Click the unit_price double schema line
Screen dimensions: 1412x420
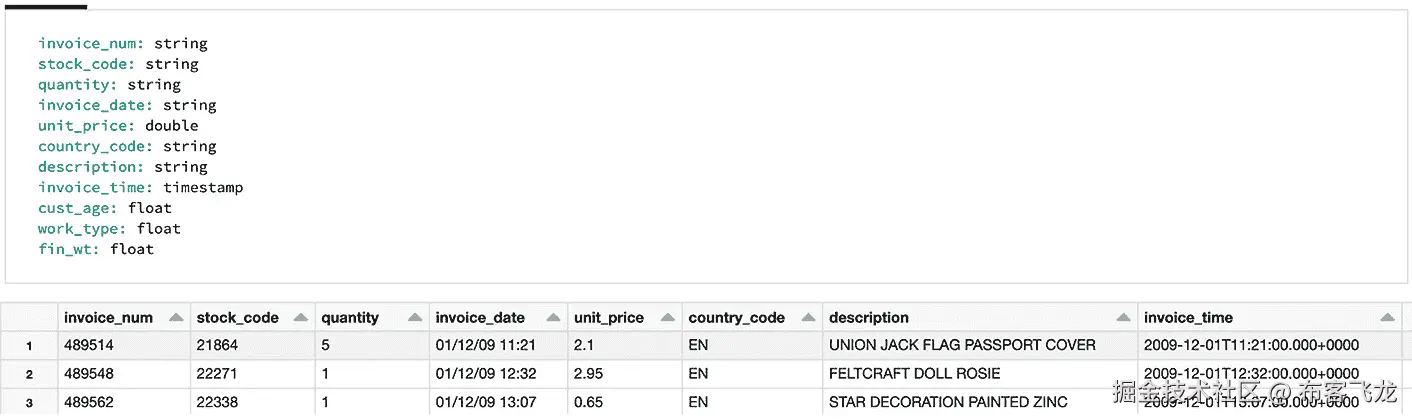tap(118, 126)
